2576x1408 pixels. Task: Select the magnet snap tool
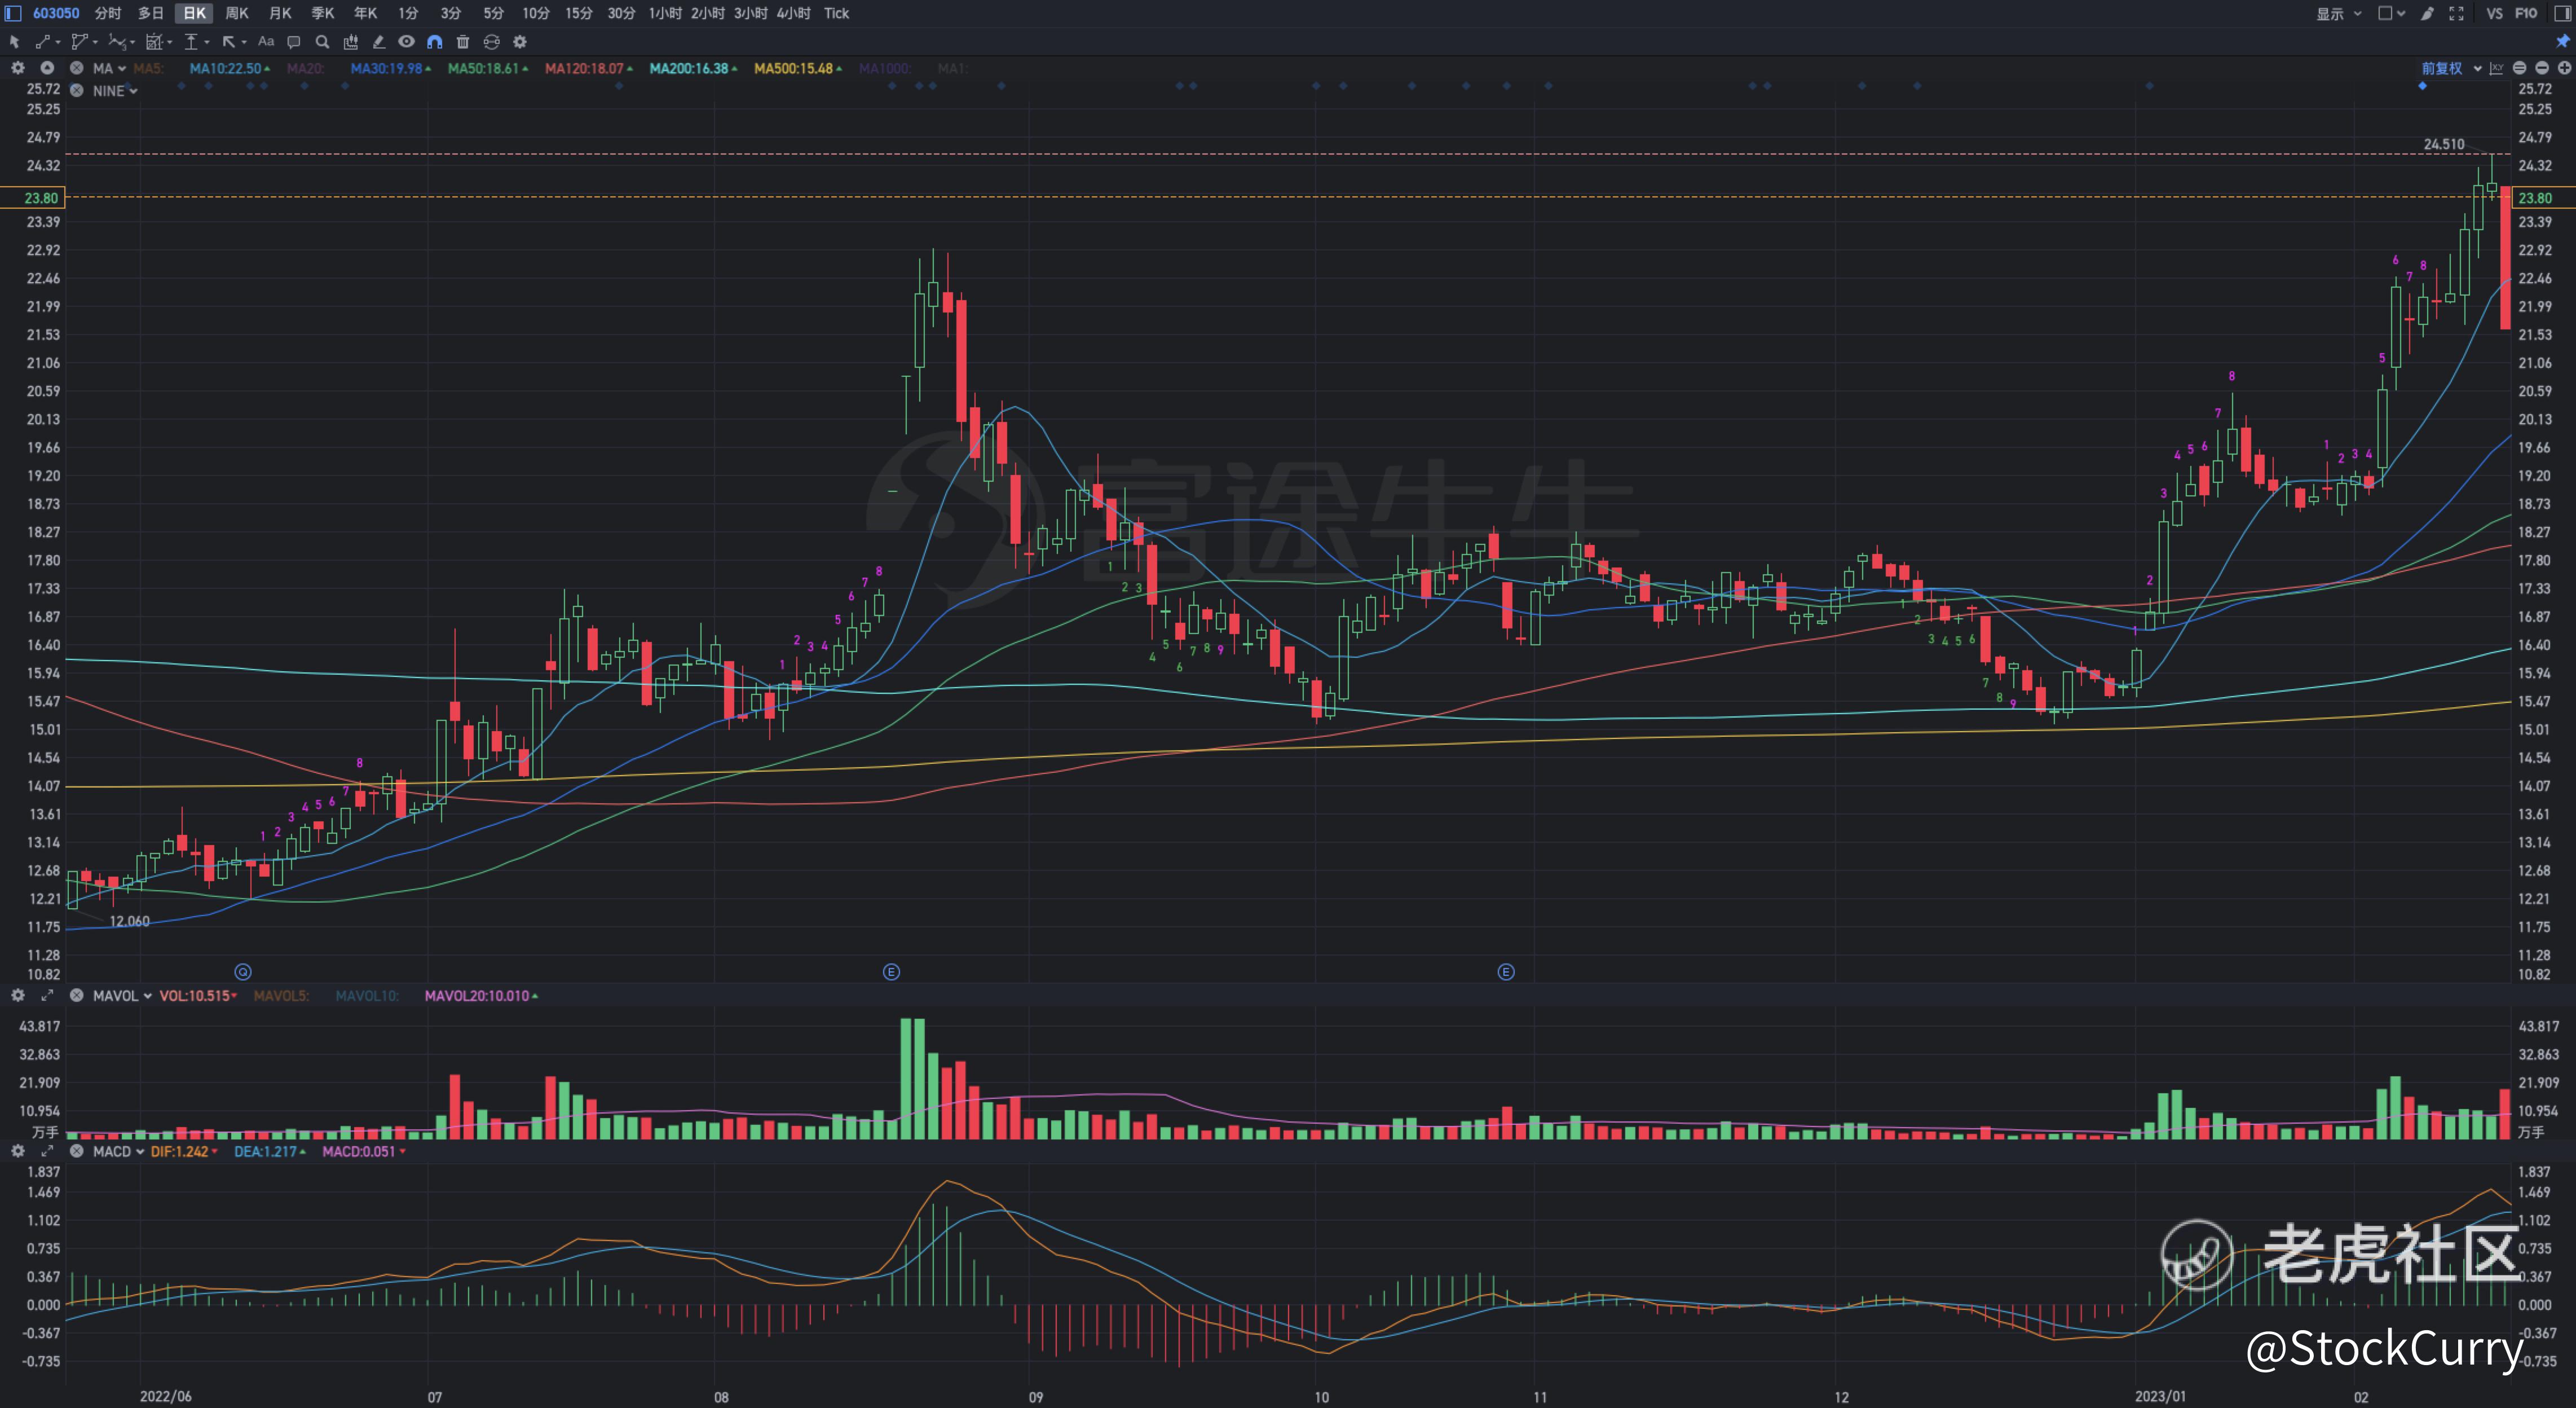click(434, 42)
